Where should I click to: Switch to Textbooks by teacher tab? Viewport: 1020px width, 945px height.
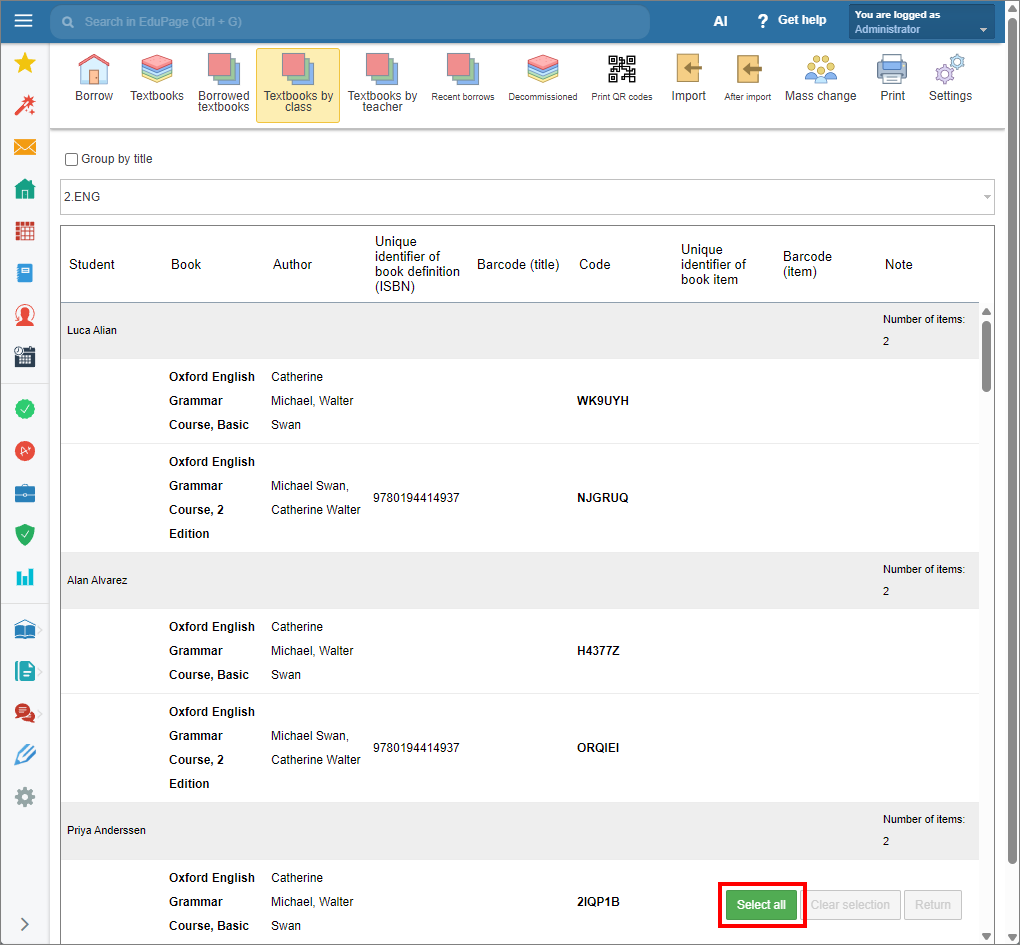tap(382, 85)
